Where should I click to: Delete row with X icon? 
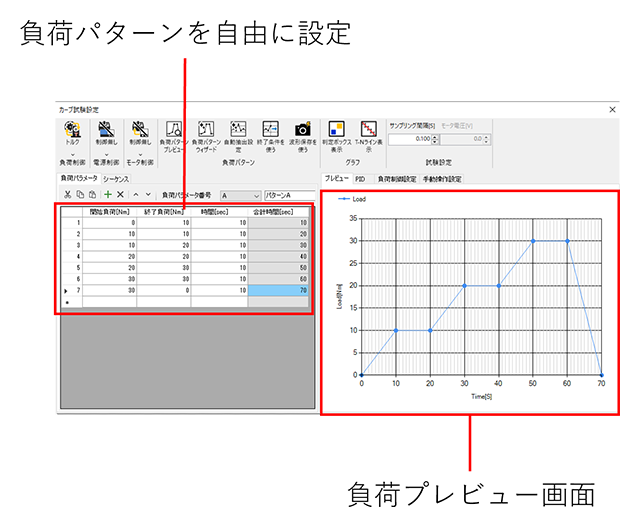(x=120, y=194)
